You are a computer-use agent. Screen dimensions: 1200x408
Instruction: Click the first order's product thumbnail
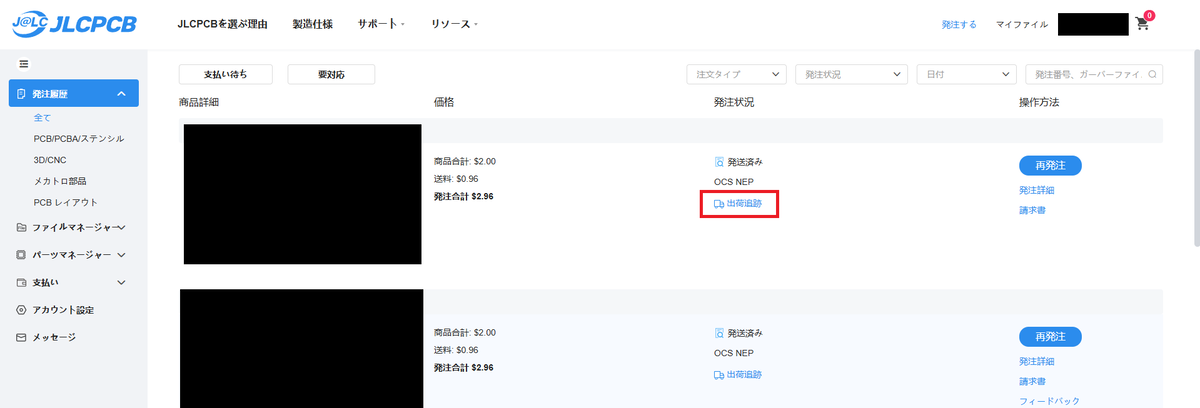(303, 194)
